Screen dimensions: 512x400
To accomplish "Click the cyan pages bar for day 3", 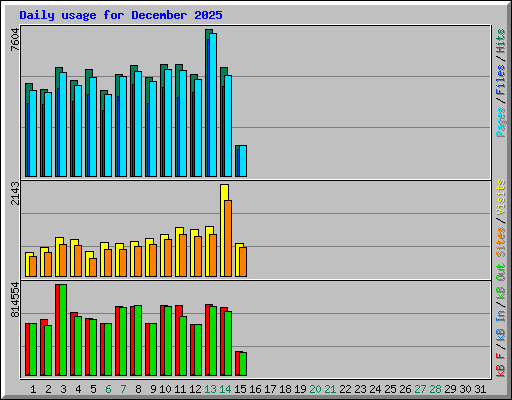I will click(x=63, y=124).
